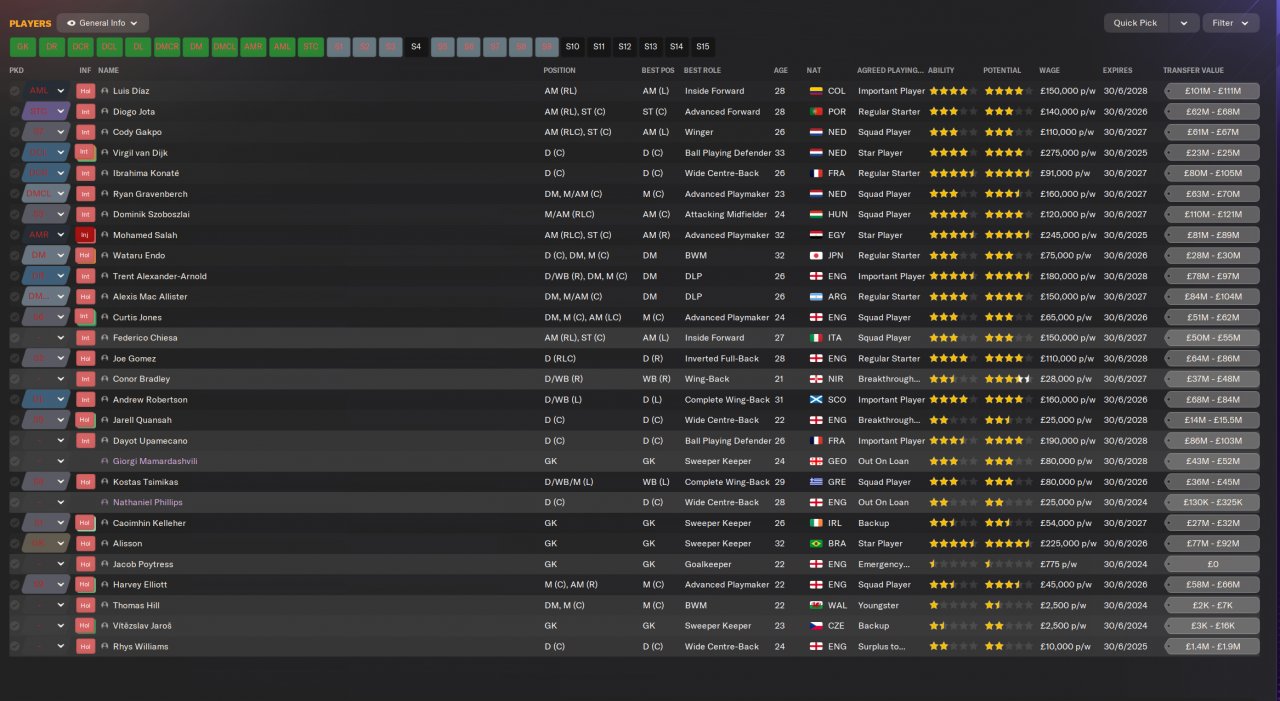Viewport: 1280px width, 701px height.
Task: Click the profile icon beside Harvey Elliott
Action: [105, 585]
